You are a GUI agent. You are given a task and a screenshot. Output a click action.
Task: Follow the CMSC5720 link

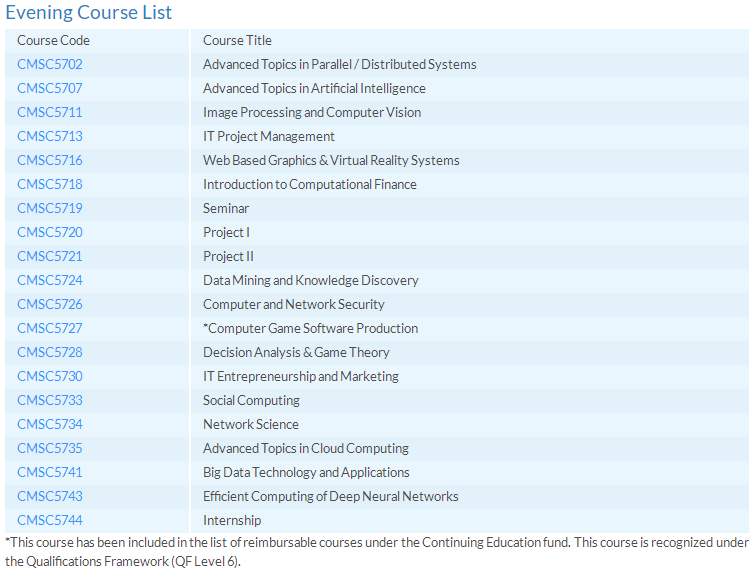coord(50,232)
